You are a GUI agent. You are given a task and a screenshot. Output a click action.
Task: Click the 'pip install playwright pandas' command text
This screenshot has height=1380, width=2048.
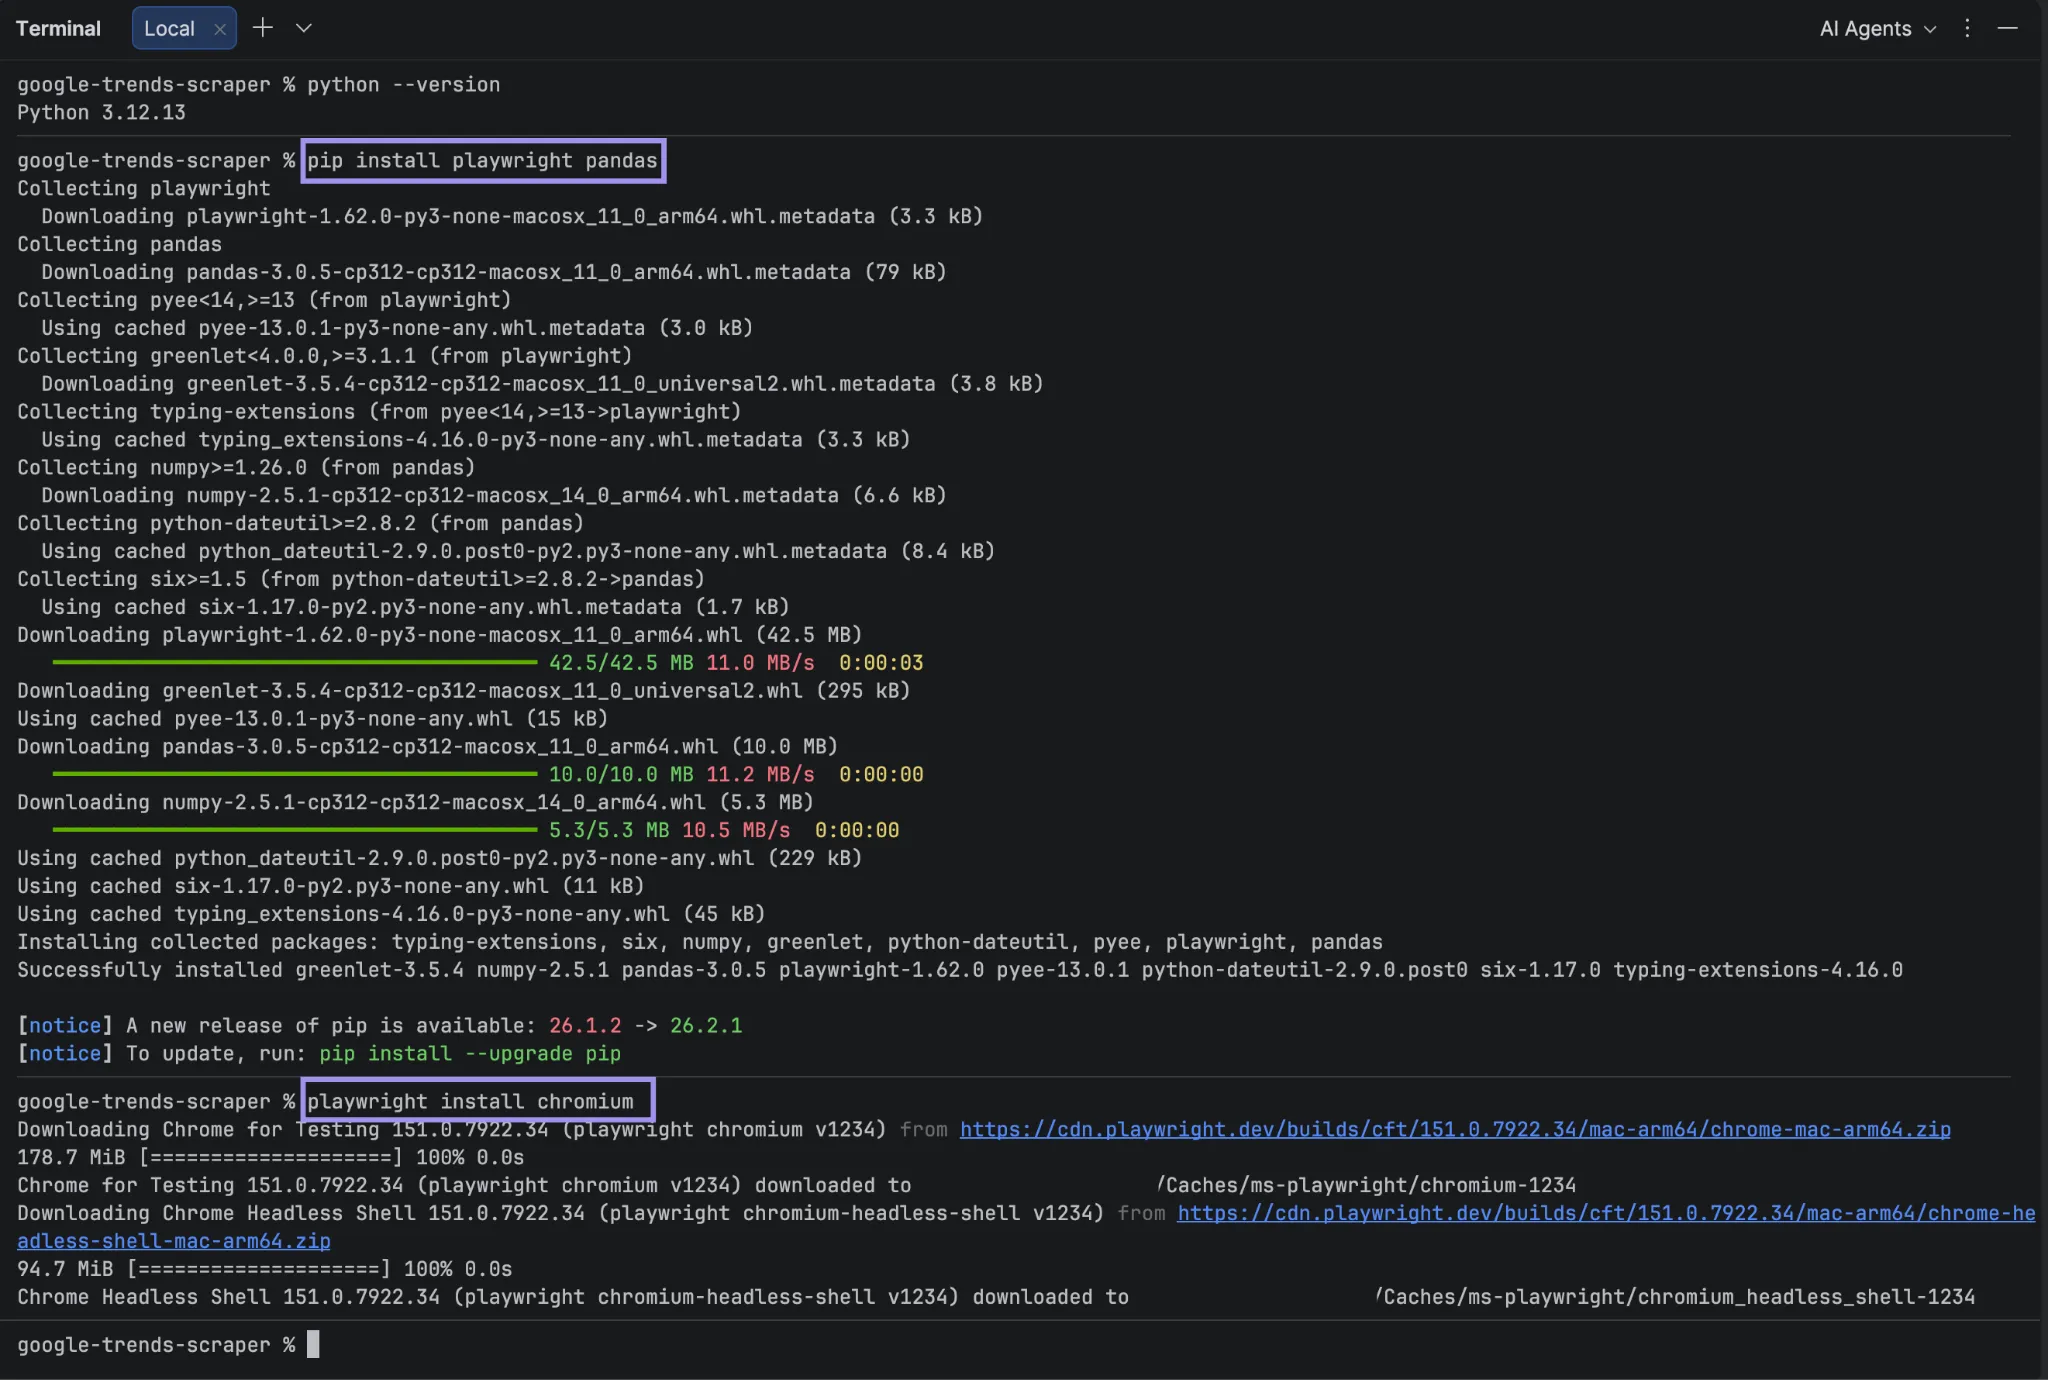point(482,161)
